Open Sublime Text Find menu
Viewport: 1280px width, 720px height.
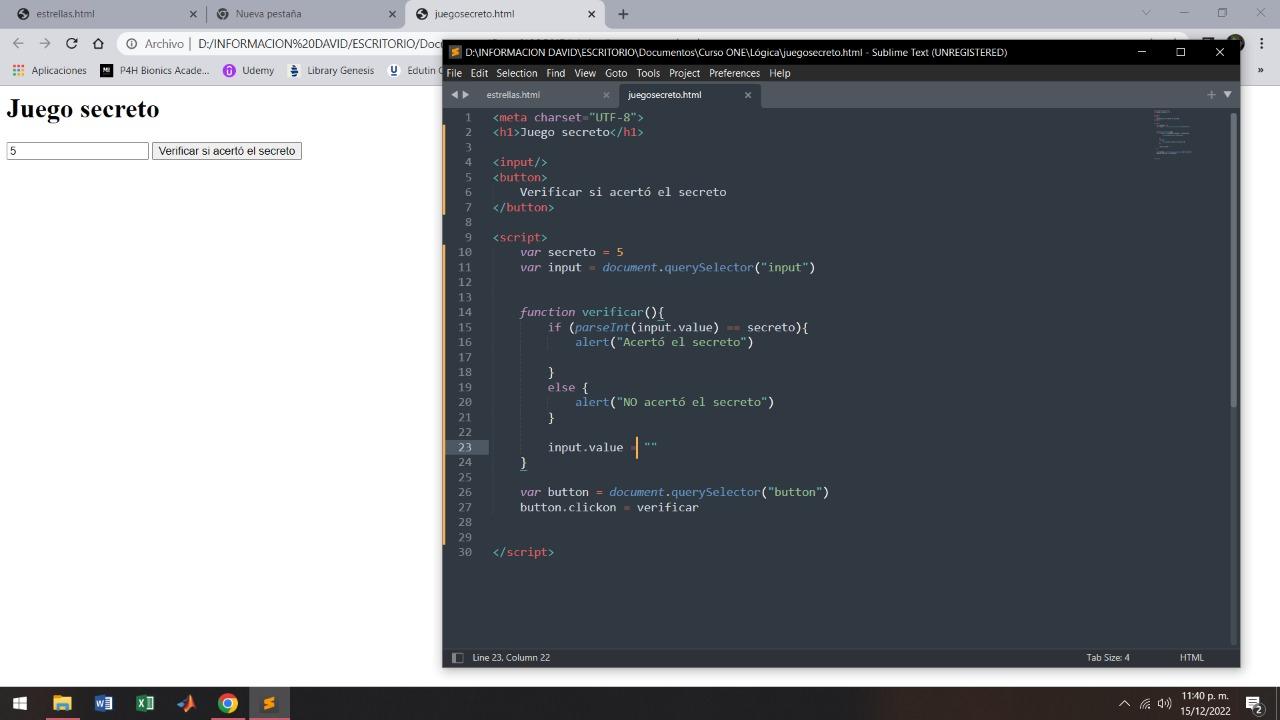coord(555,73)
